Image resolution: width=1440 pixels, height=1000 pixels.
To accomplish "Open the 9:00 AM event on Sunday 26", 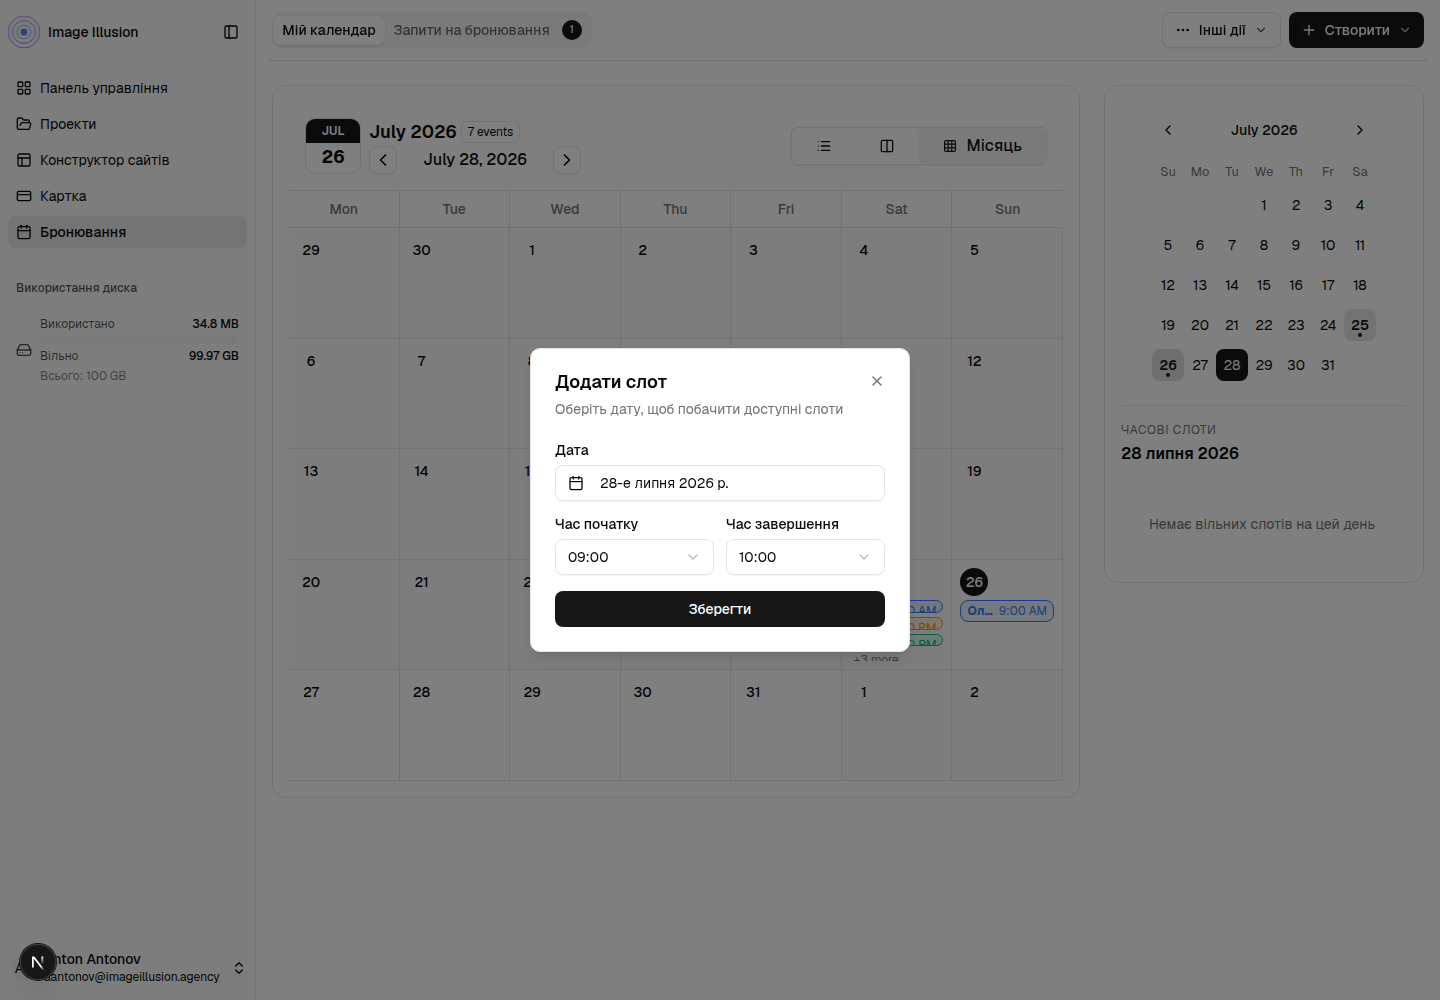I will (x=1007, y=611).
